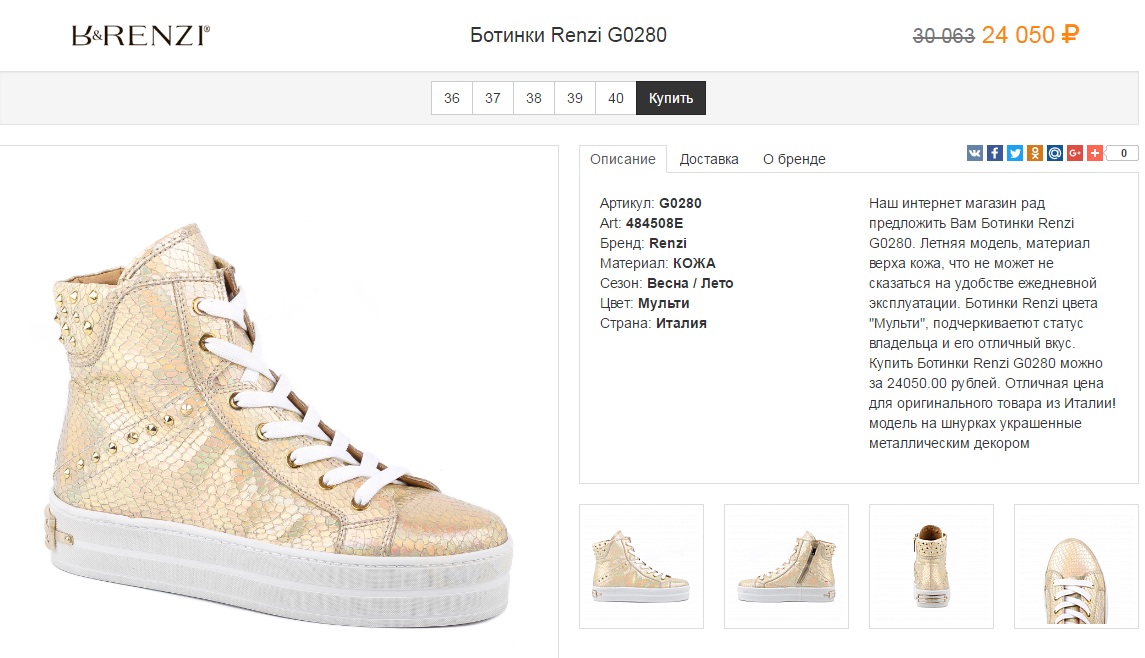
Task: Select shoe size 37
Action: 493,98
